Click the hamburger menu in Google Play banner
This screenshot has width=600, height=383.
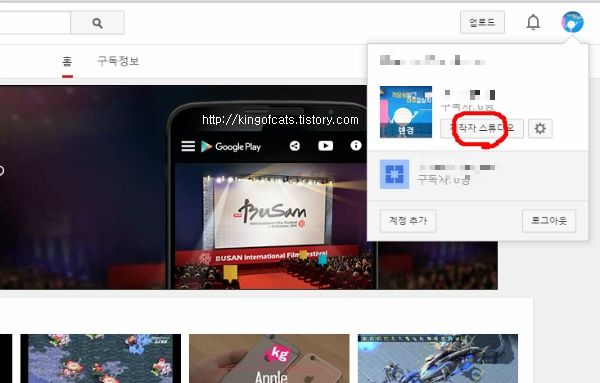tap(188, 146)
